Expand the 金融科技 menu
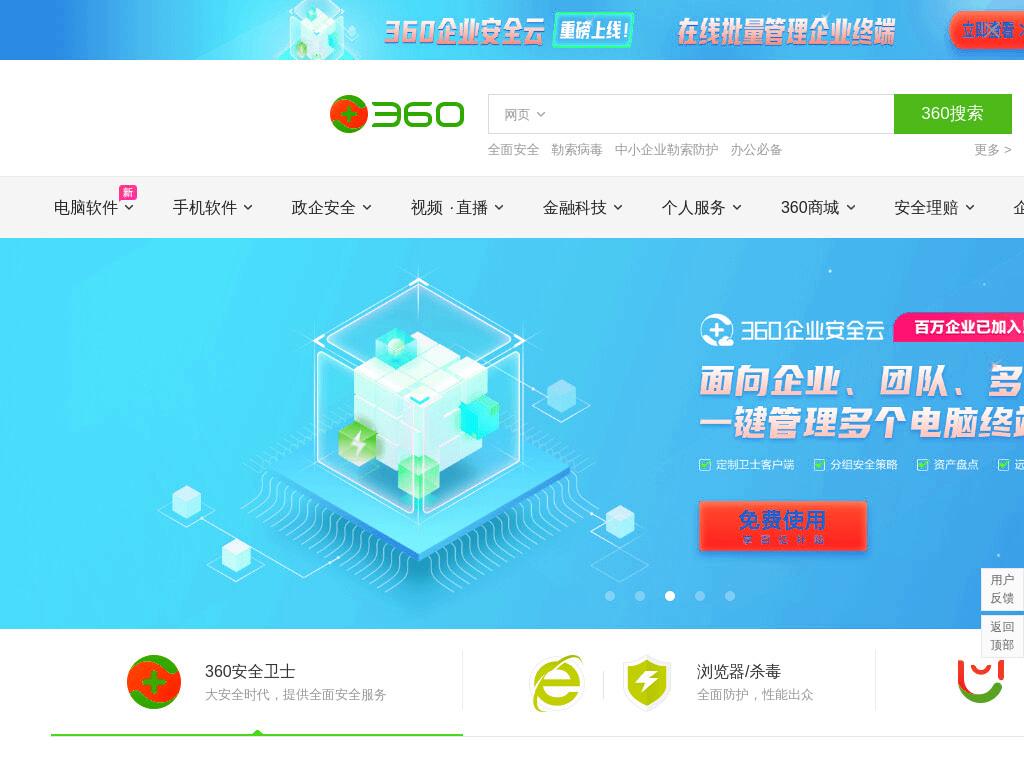The image size is (1024, 768). click(583, 208)
